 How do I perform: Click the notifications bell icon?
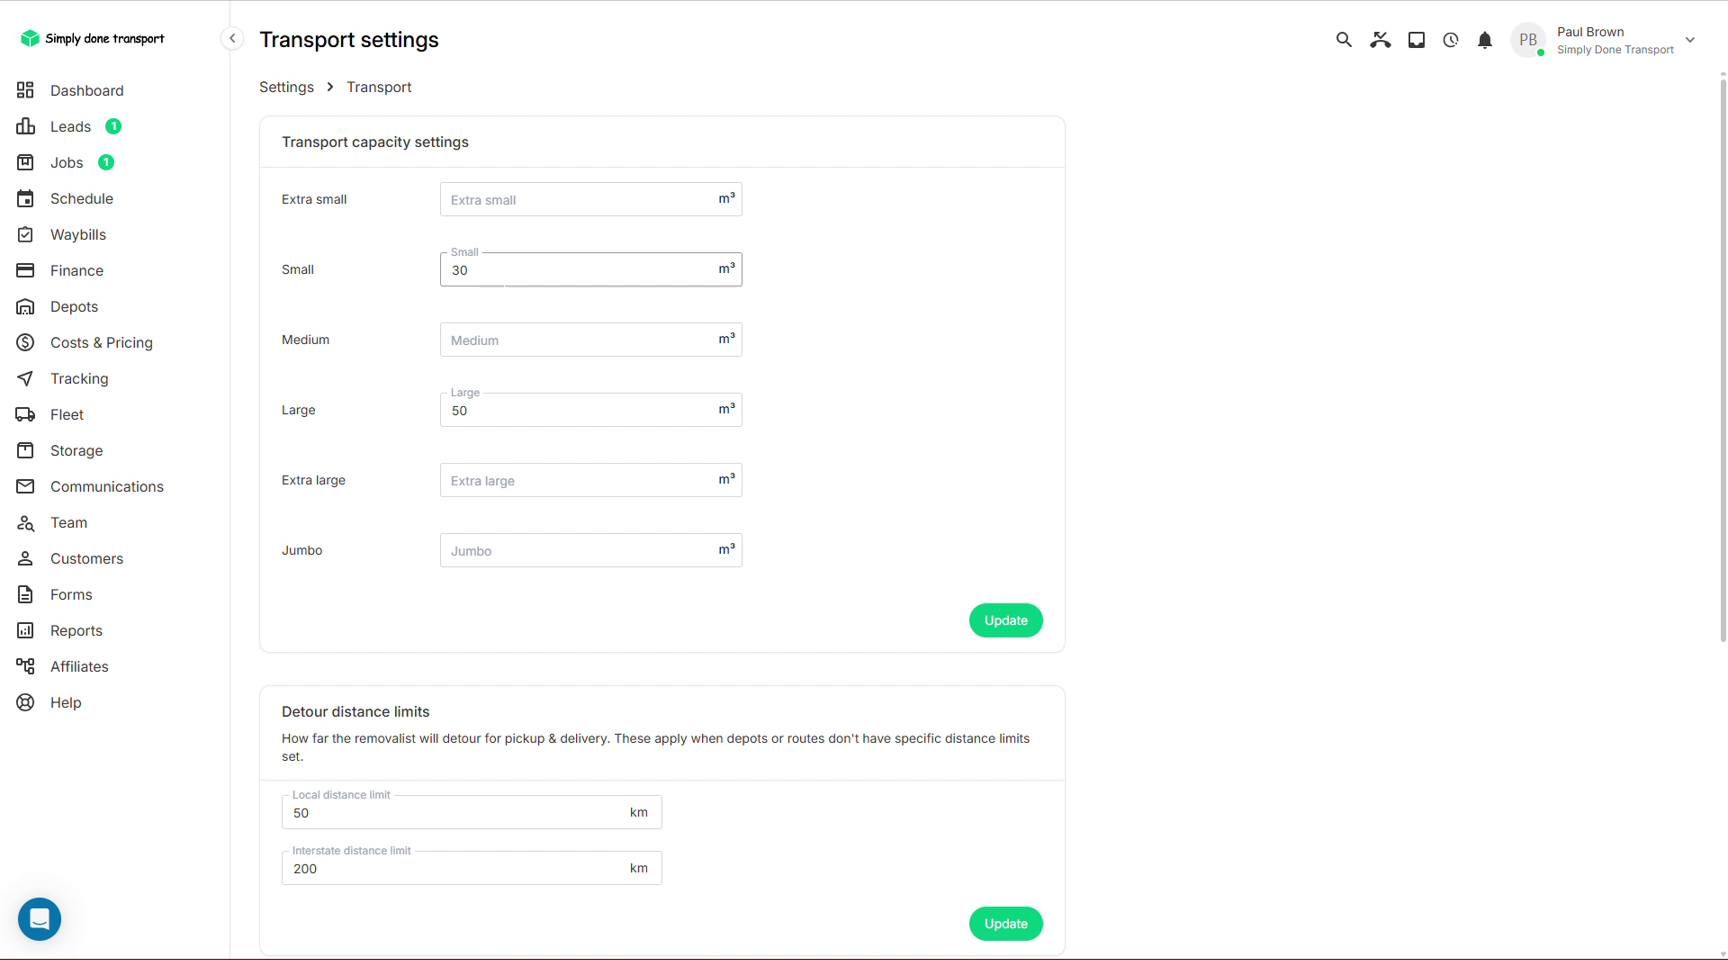(1485, 40)
